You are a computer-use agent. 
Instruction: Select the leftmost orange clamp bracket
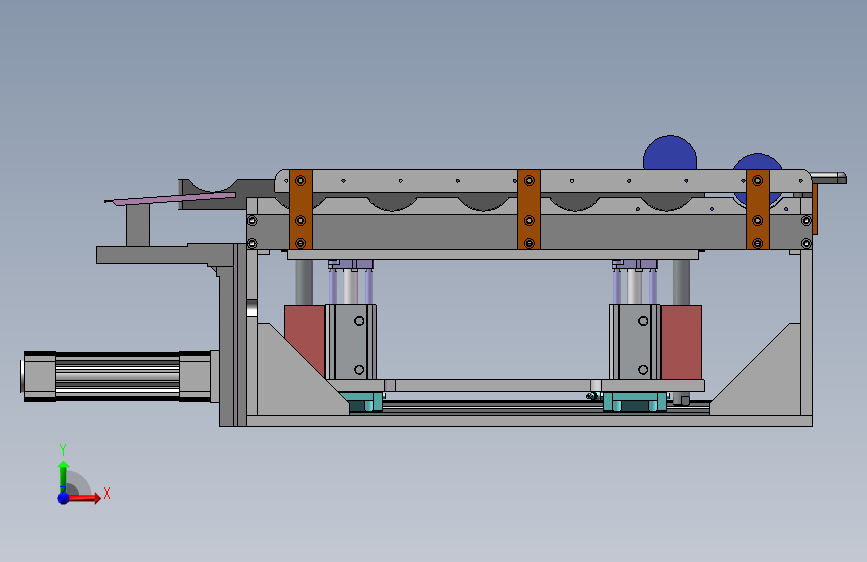coord(301,210)
